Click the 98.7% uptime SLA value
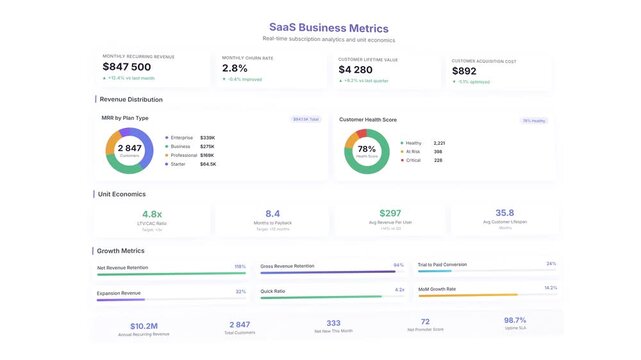641x360 pixels. coord(515,320)
